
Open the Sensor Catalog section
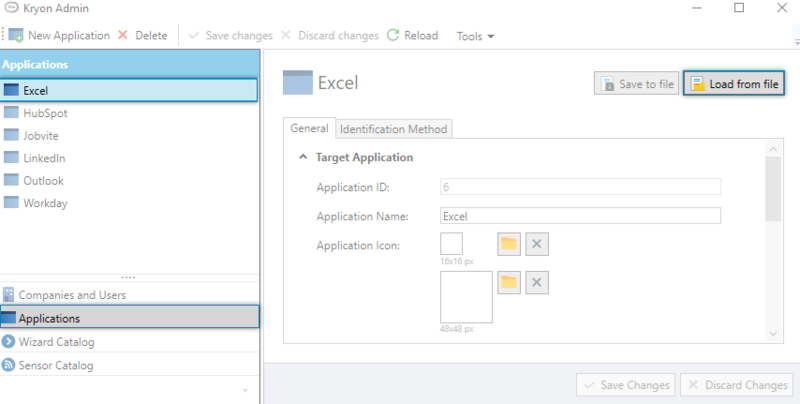[x=56, y=365]
